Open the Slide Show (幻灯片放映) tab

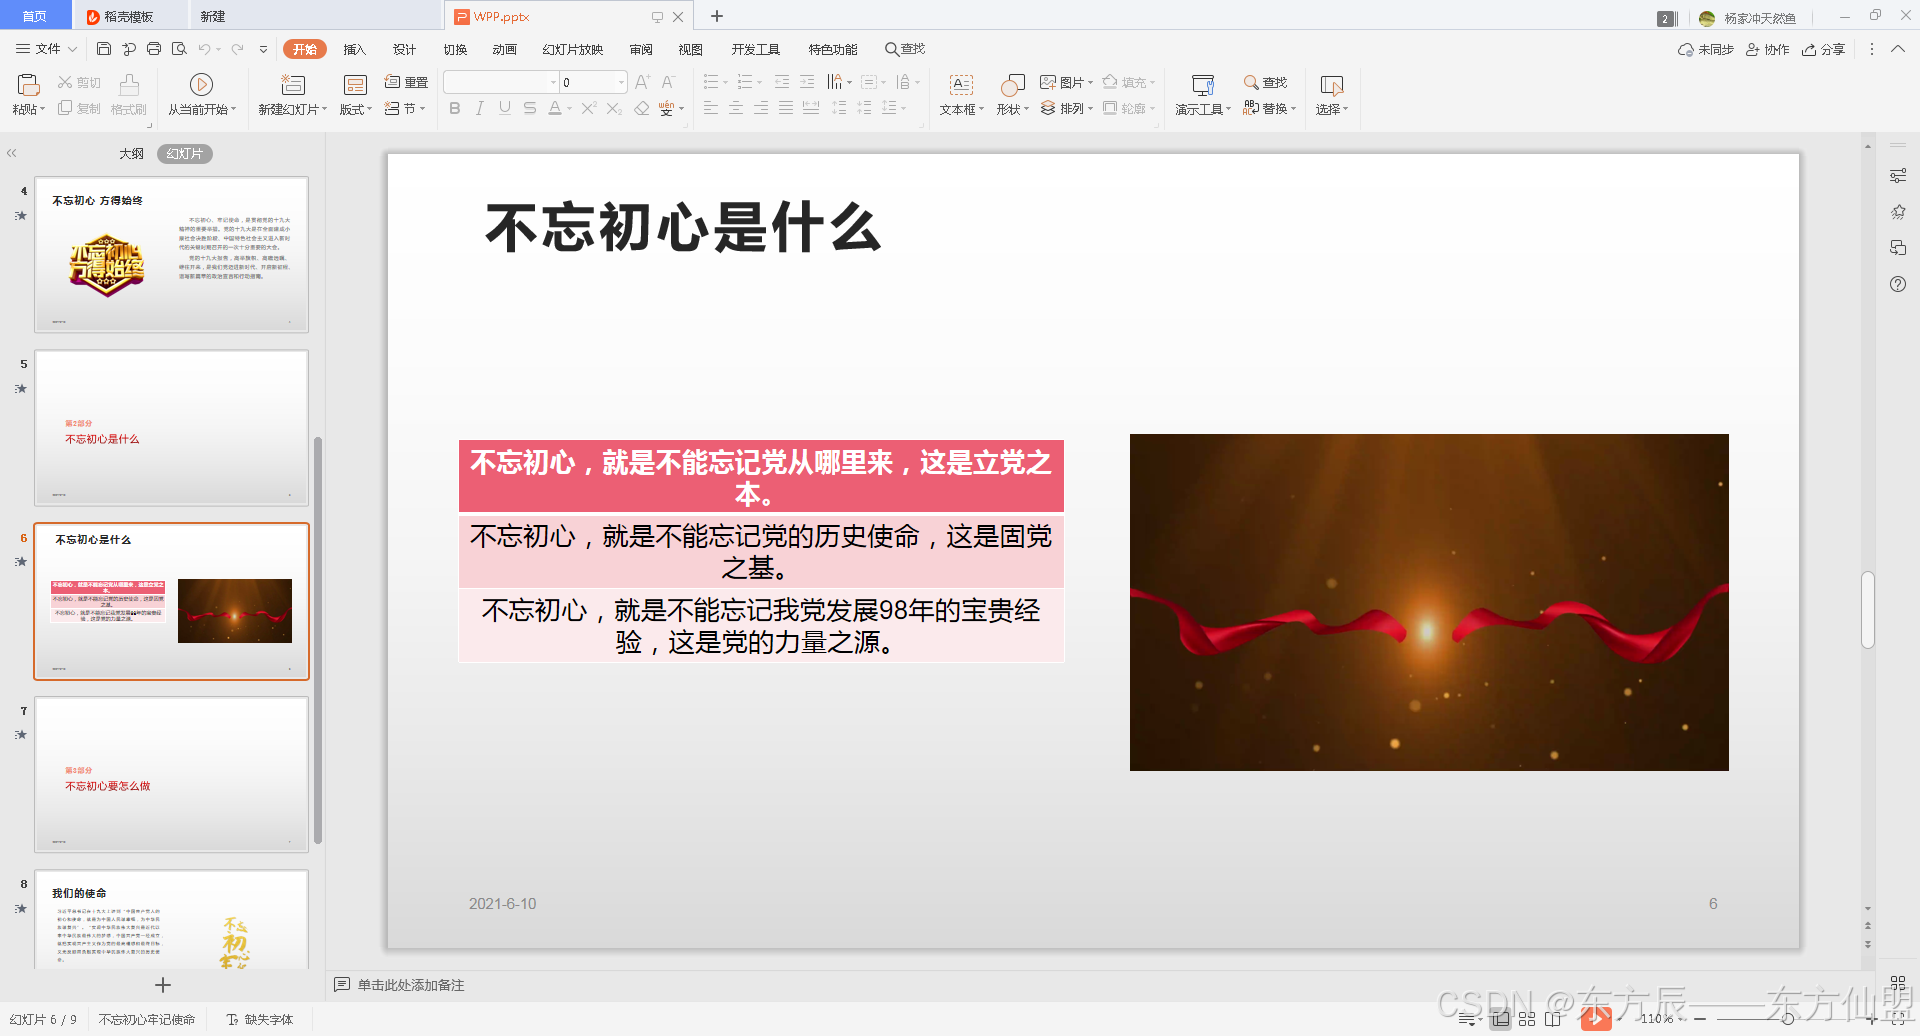coord(573,49)
